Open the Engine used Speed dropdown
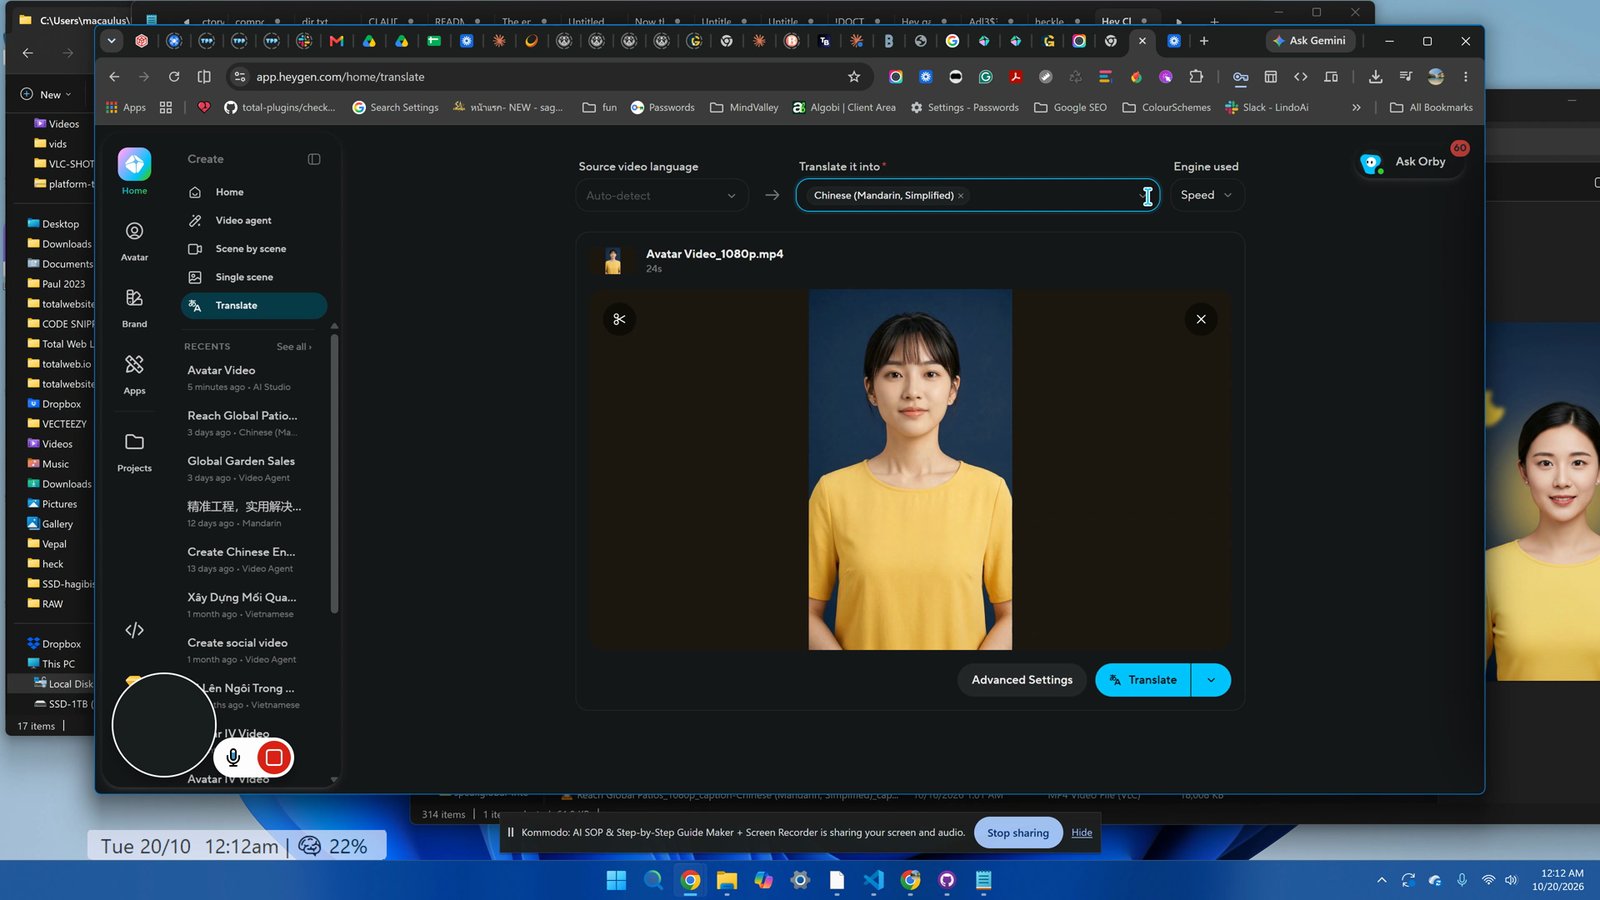 coord(1206,195)
